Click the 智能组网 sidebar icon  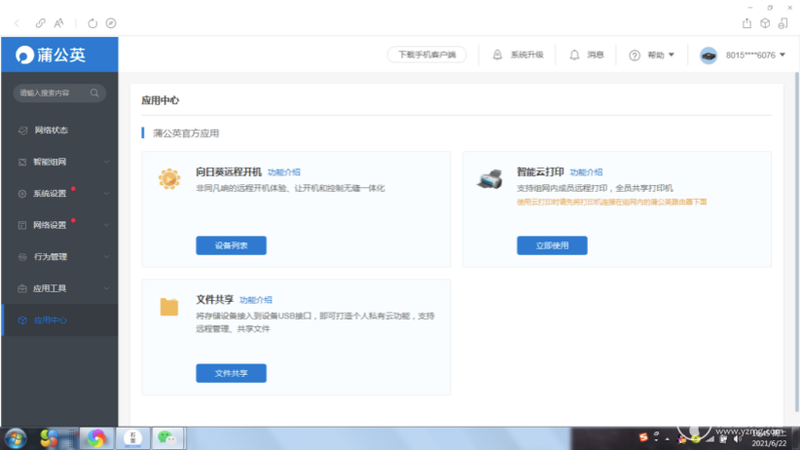(x=22, y=162)
